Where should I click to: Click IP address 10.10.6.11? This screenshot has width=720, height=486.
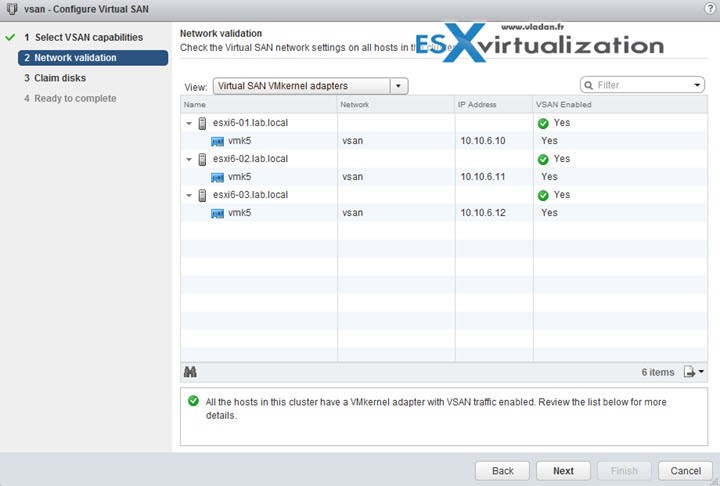click(x=483, y=177)
